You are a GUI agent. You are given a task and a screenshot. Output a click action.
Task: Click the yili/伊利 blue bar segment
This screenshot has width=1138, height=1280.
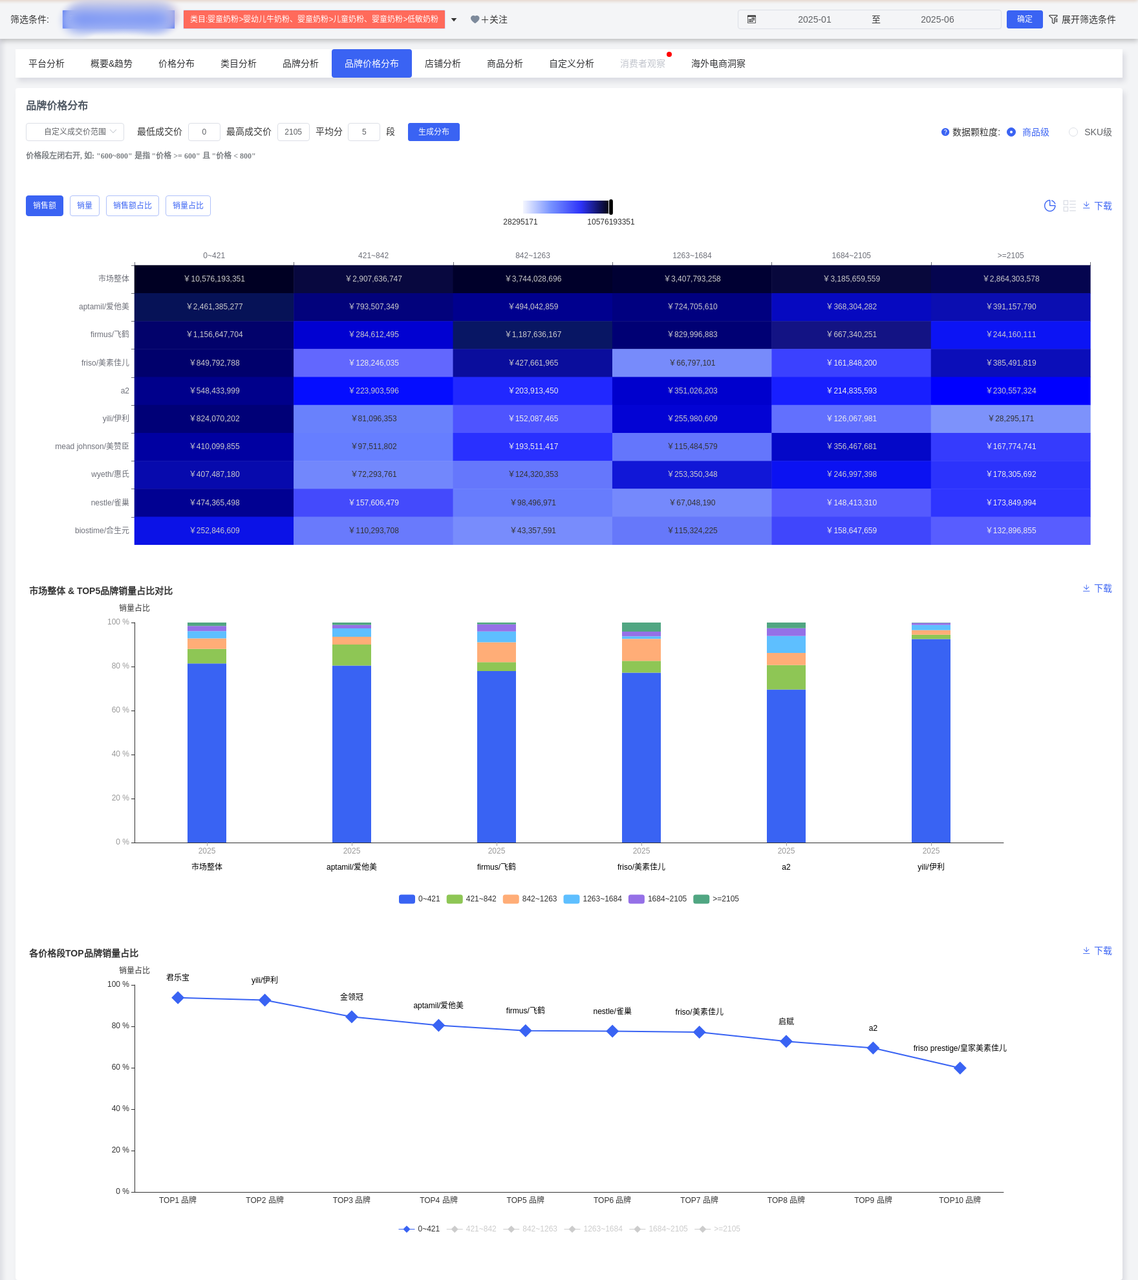click(931, 741)
